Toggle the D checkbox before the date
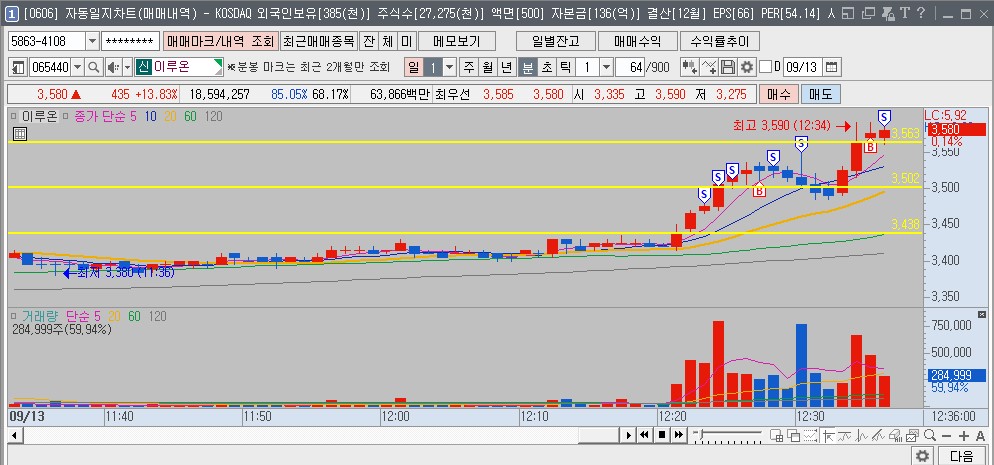Viewport: 994px width, 465px height. [766, 67]
